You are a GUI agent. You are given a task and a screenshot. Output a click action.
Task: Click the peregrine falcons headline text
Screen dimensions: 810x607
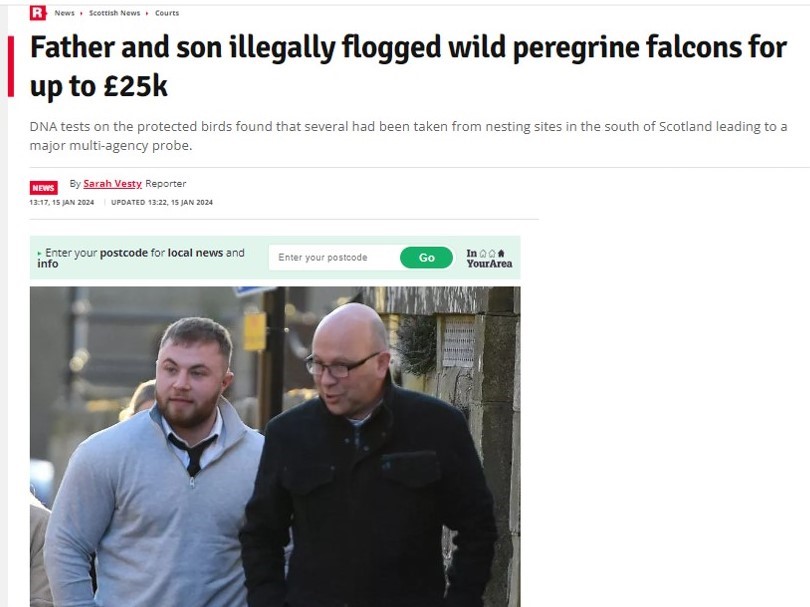[408, 66]
